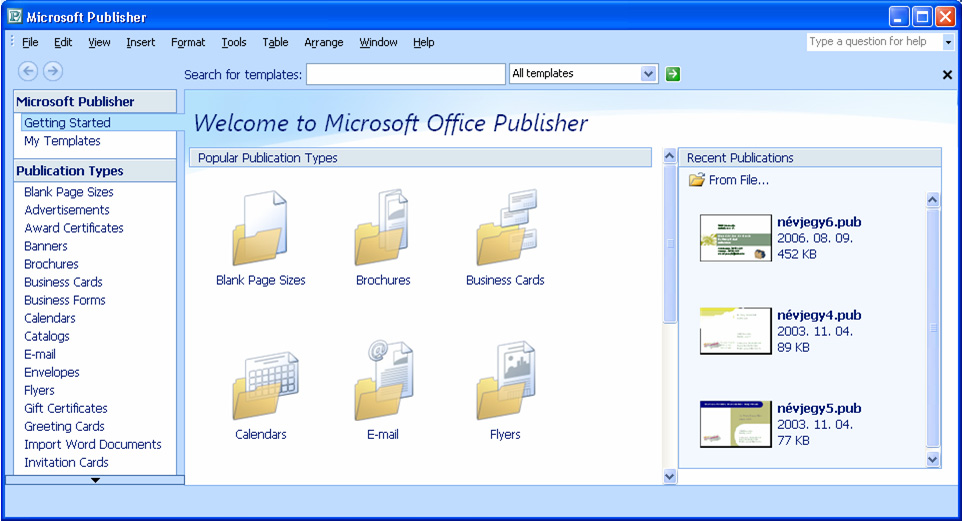Open the Tools menu
962x522 pixels.
tap(234, 42)
